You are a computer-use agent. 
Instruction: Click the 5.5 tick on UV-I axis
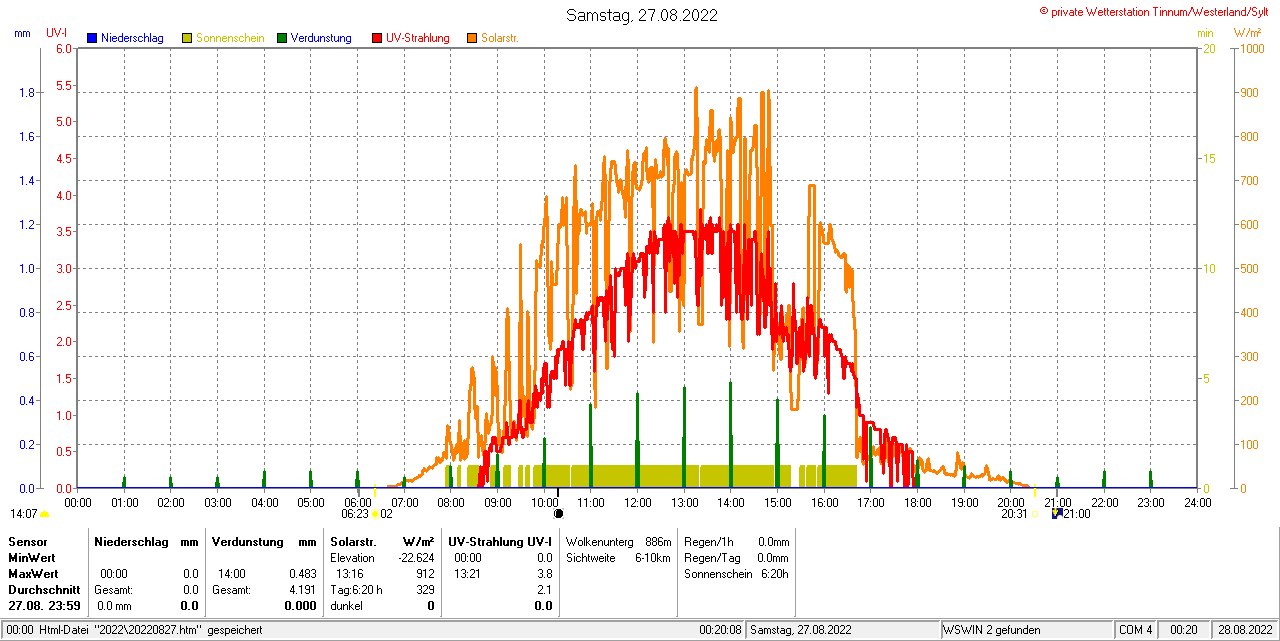click(63, 86)
